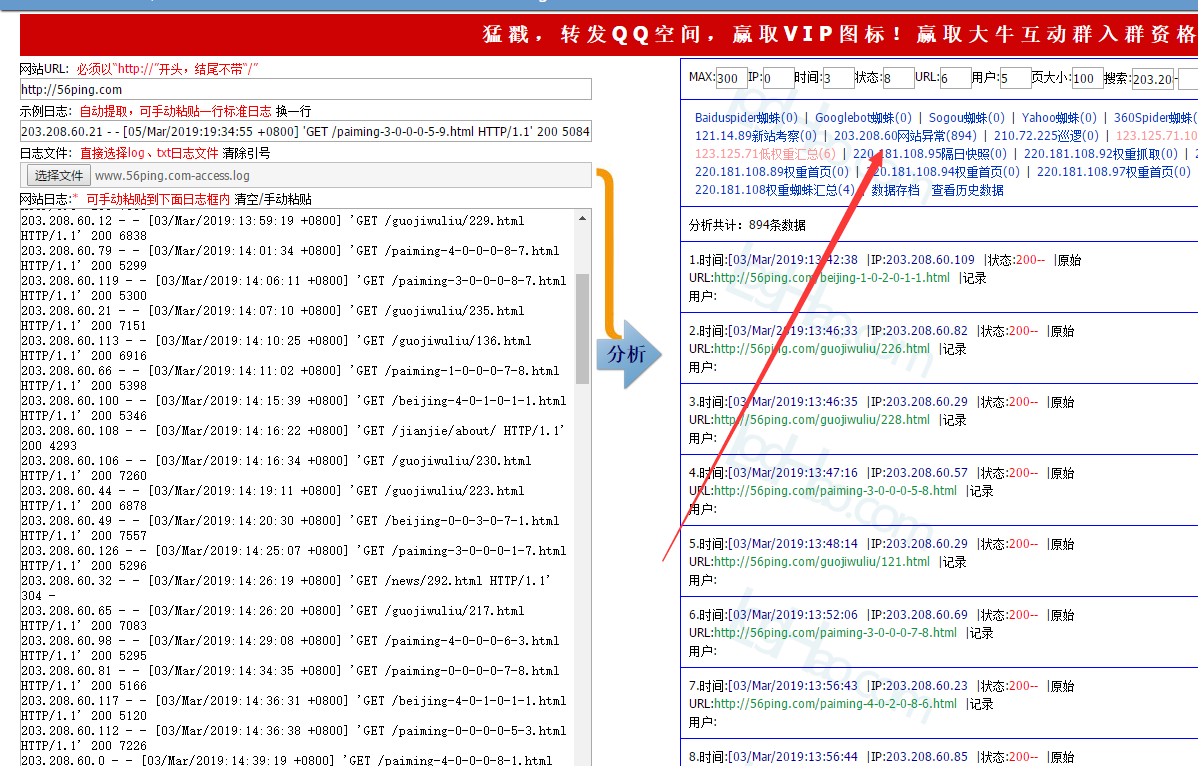Click the 换一行 link
This screenshot has height=766, width=1198.
[293, 111]
